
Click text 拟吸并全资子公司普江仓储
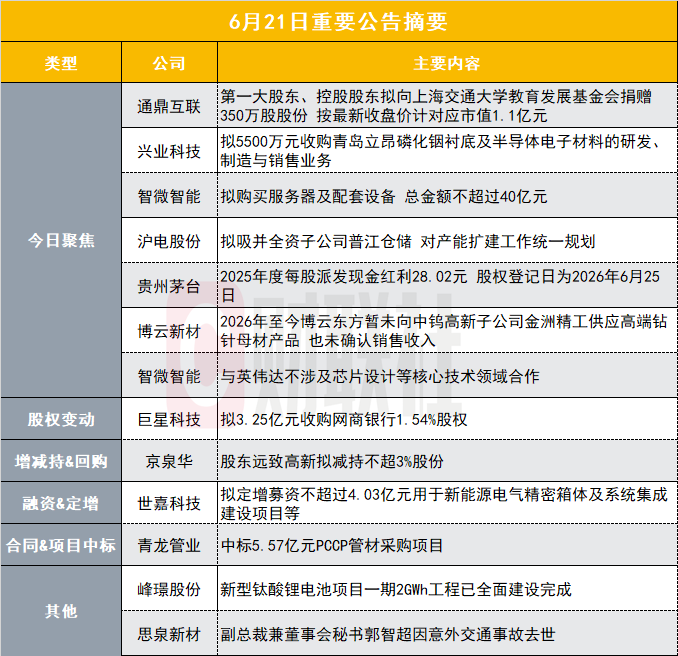click(408, 241)
